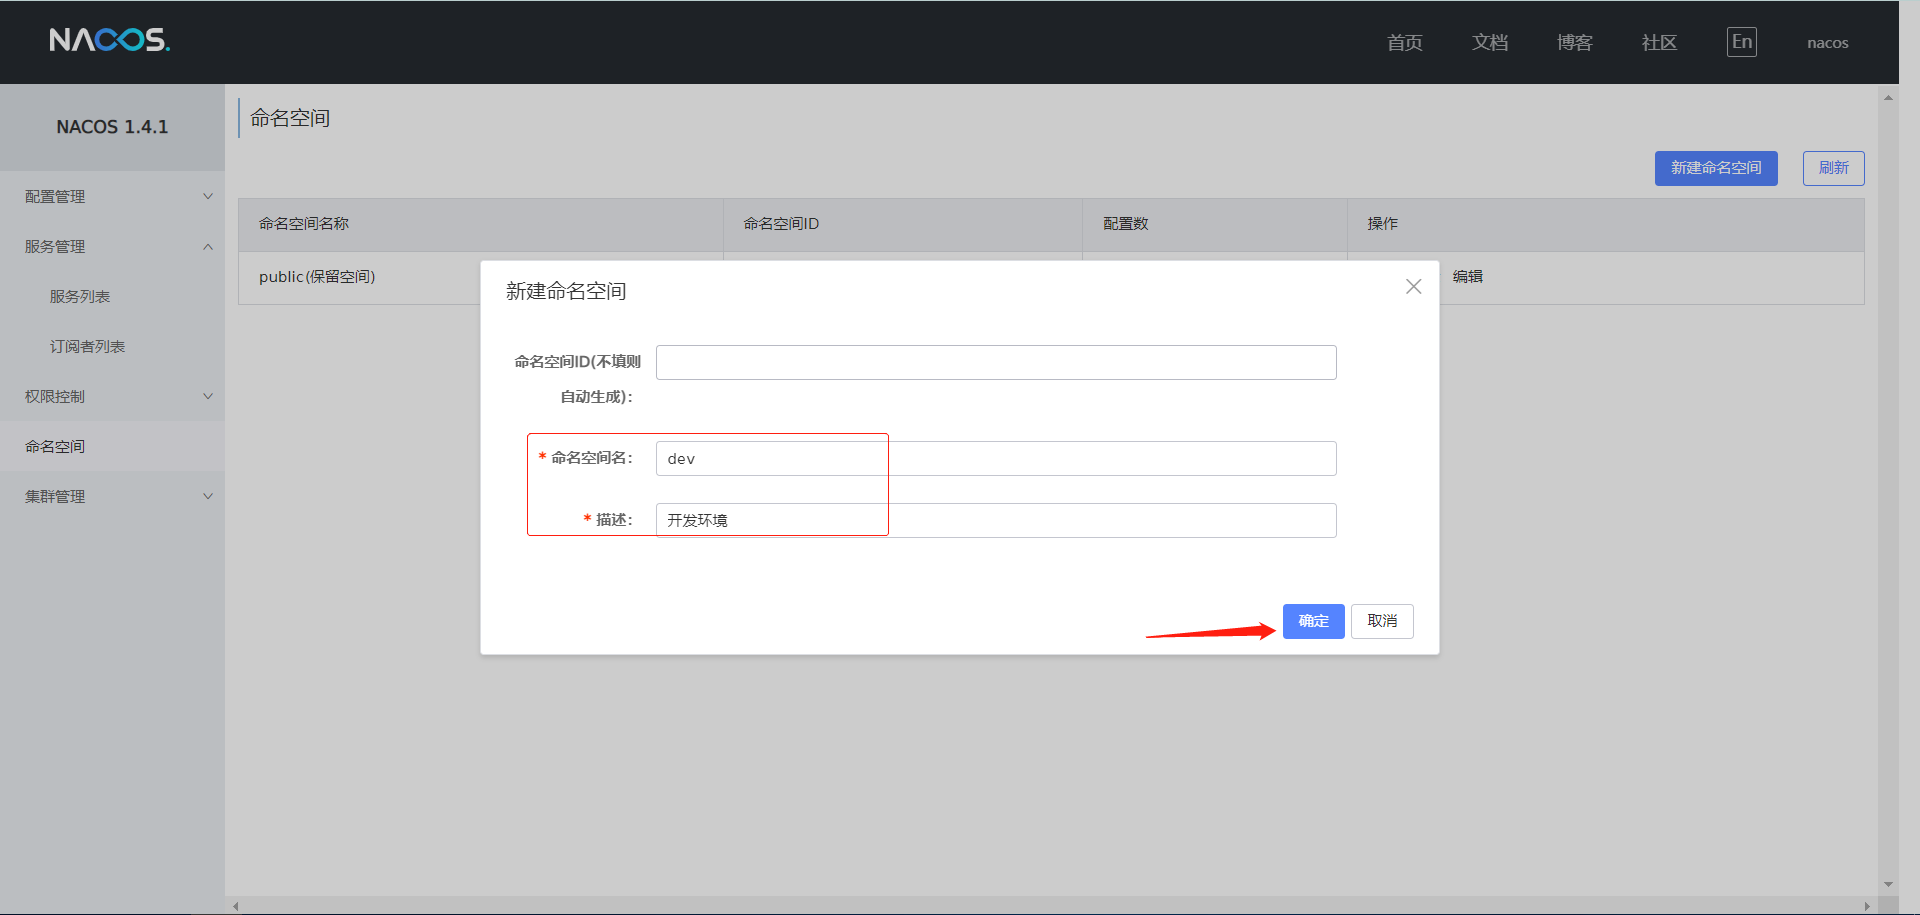Open the 文档 link in header

pos(1490,42)
